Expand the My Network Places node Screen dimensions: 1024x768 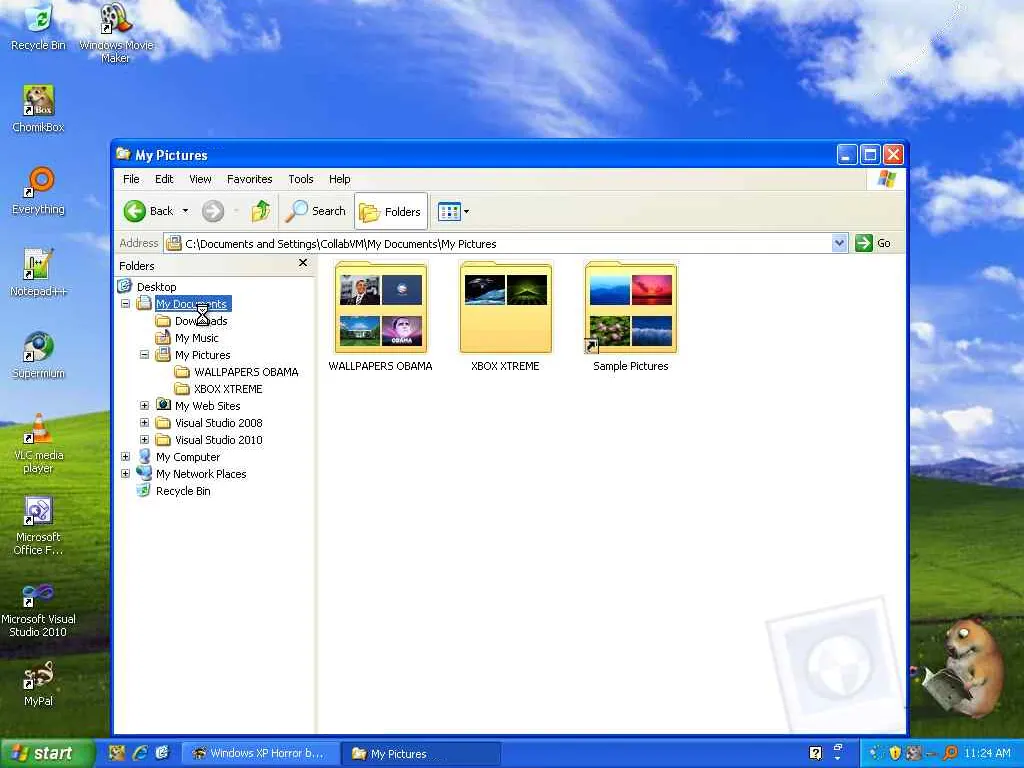coord(125,473)
